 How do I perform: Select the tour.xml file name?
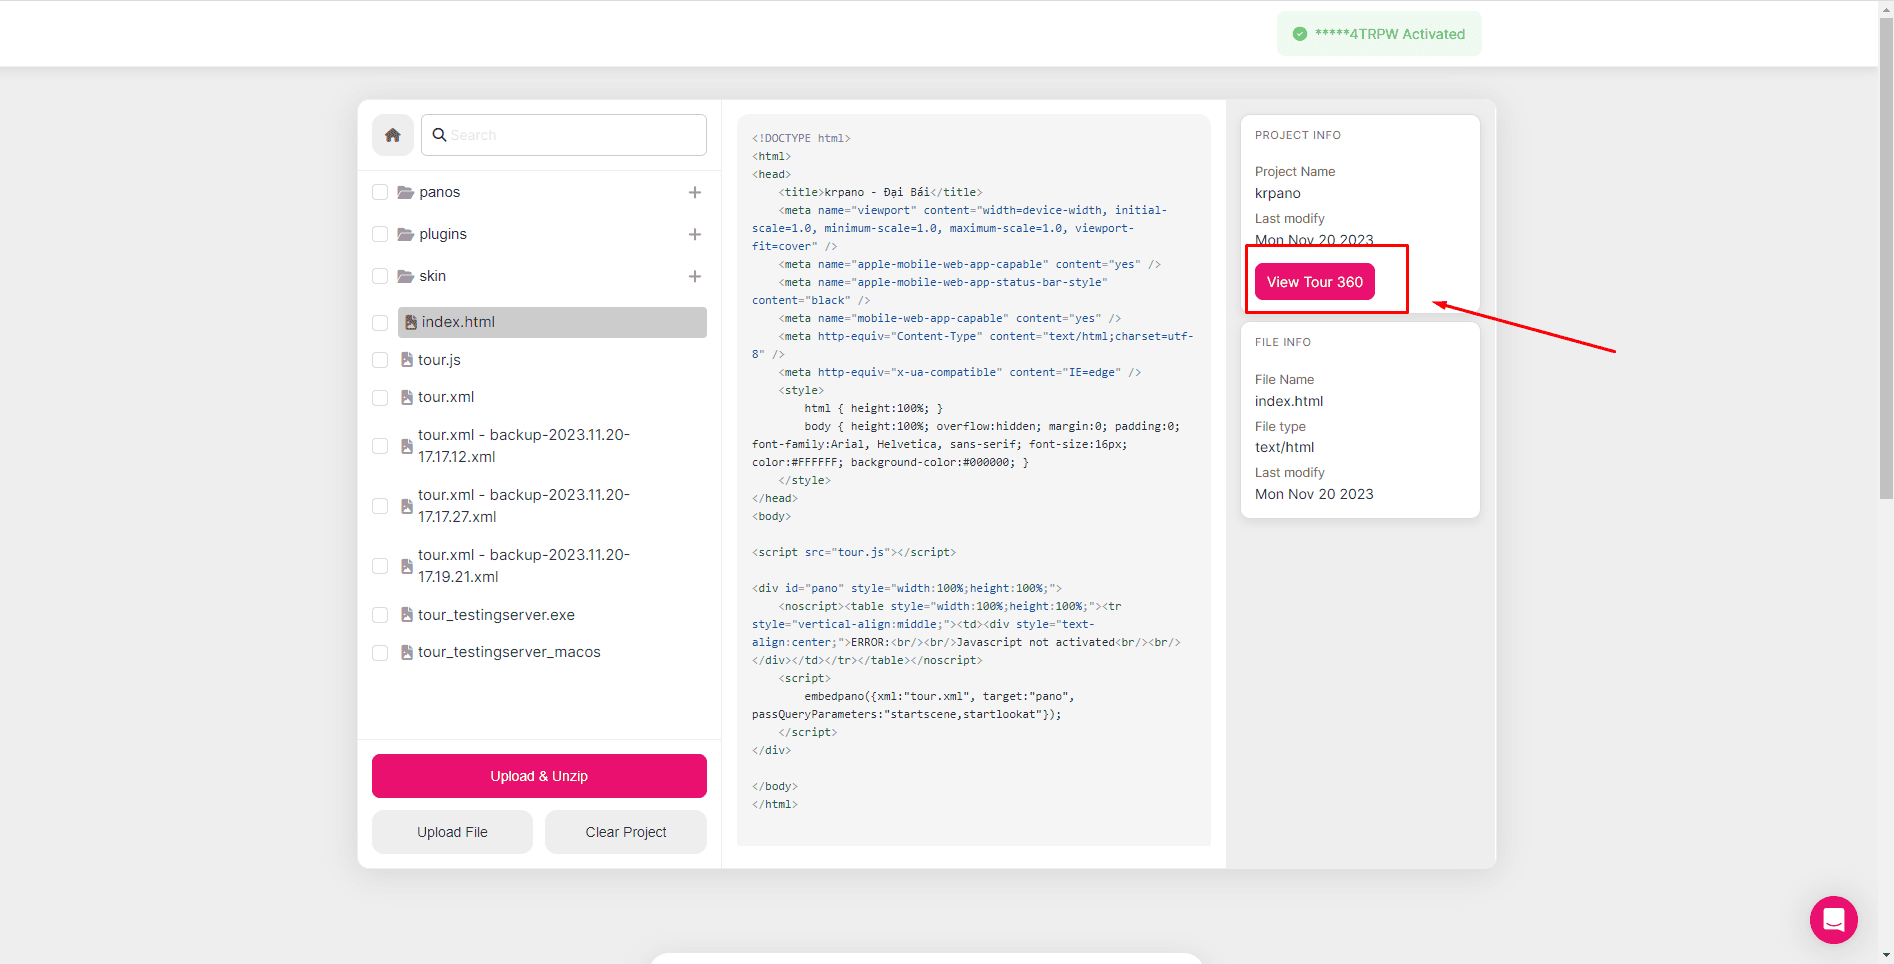pyautogui.click(x=446, y=397)
